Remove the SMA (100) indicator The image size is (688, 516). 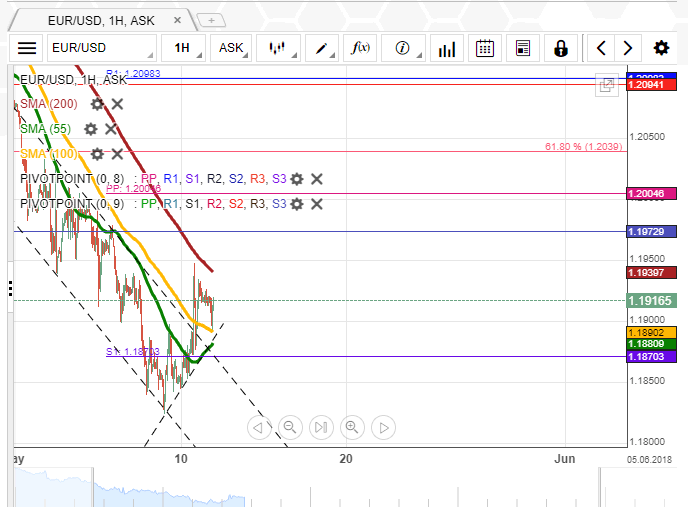coord(117,154)
